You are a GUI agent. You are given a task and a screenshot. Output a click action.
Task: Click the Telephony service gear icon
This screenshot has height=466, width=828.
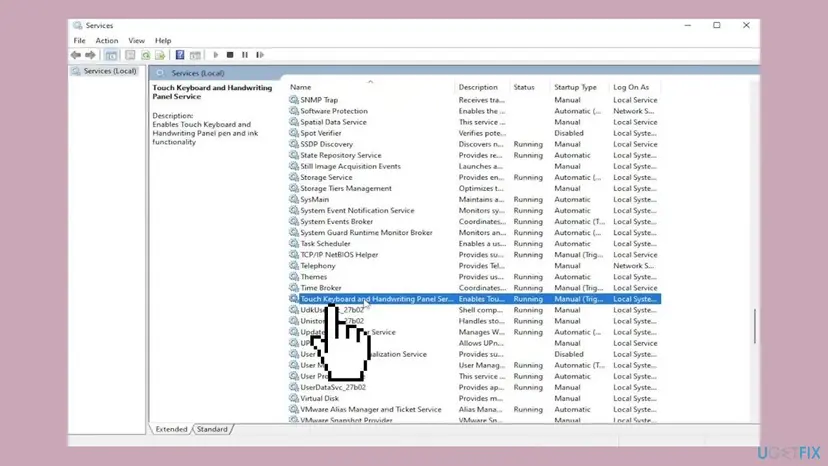point(294,265)
